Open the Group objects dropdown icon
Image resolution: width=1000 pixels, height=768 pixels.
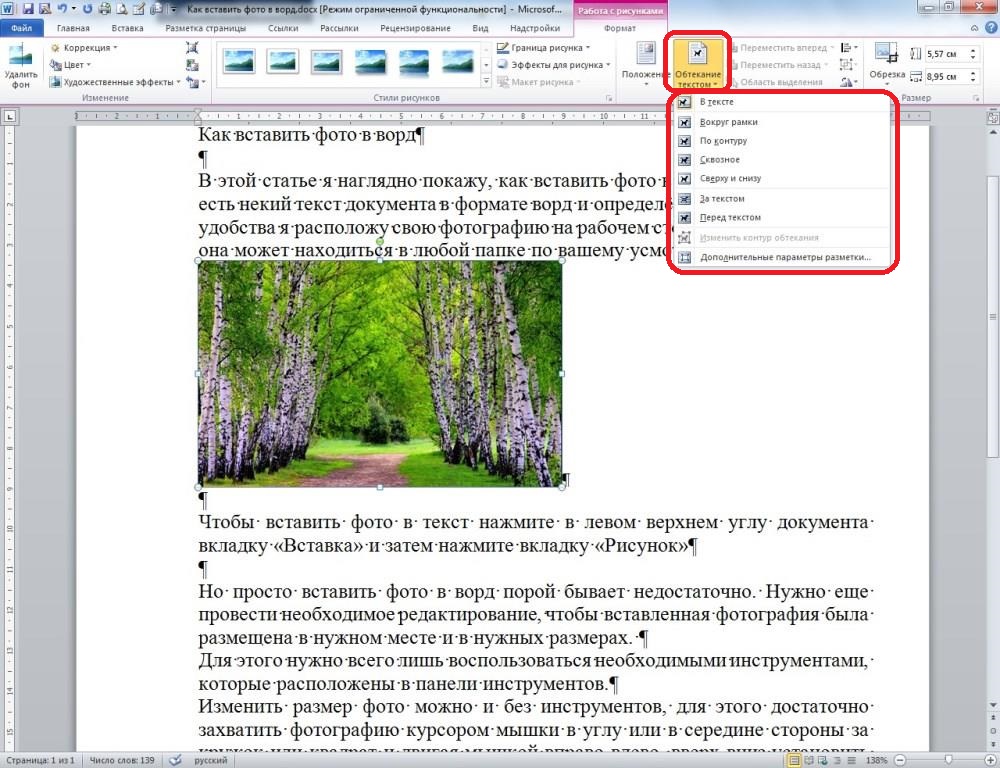849,64
